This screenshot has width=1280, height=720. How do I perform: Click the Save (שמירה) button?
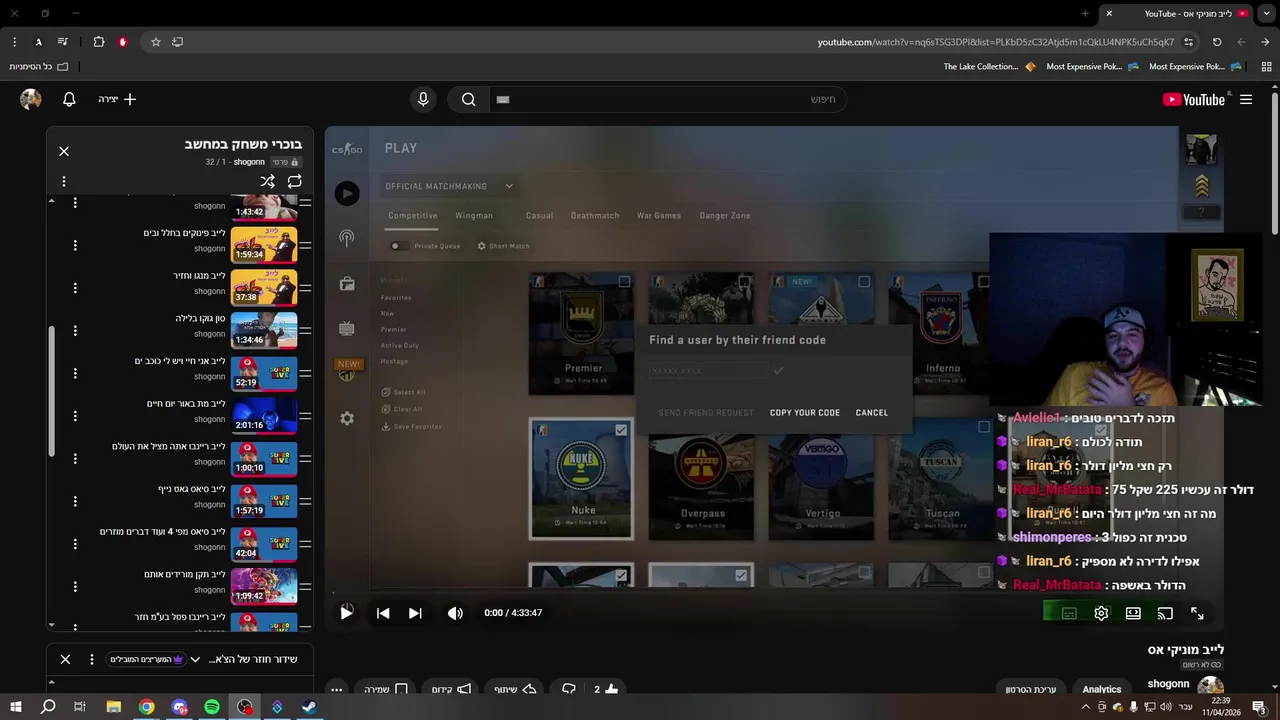click(x=386, y=689)
